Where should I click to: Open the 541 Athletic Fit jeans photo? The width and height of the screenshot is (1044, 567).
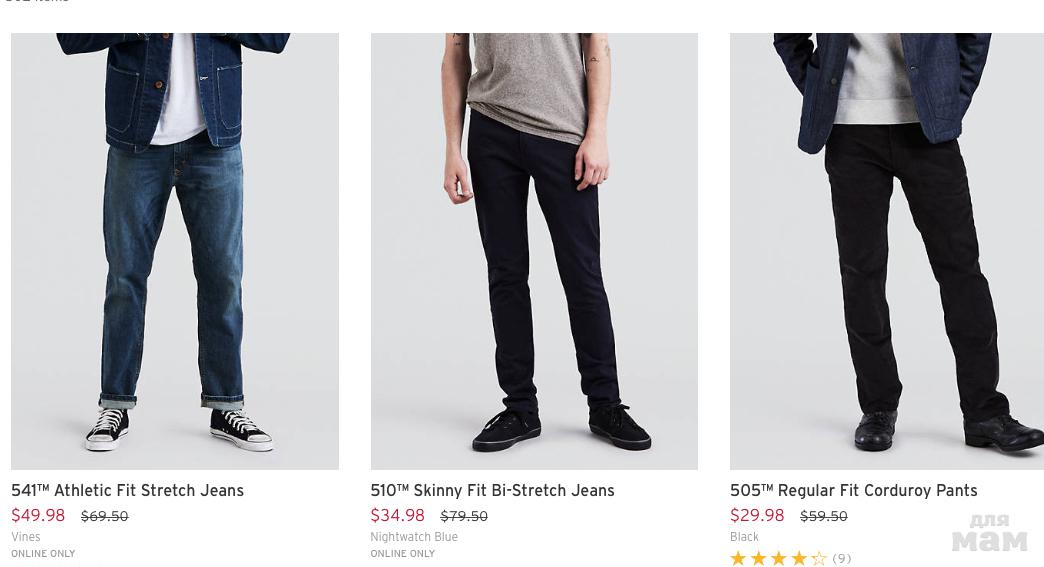coord(175,250)
